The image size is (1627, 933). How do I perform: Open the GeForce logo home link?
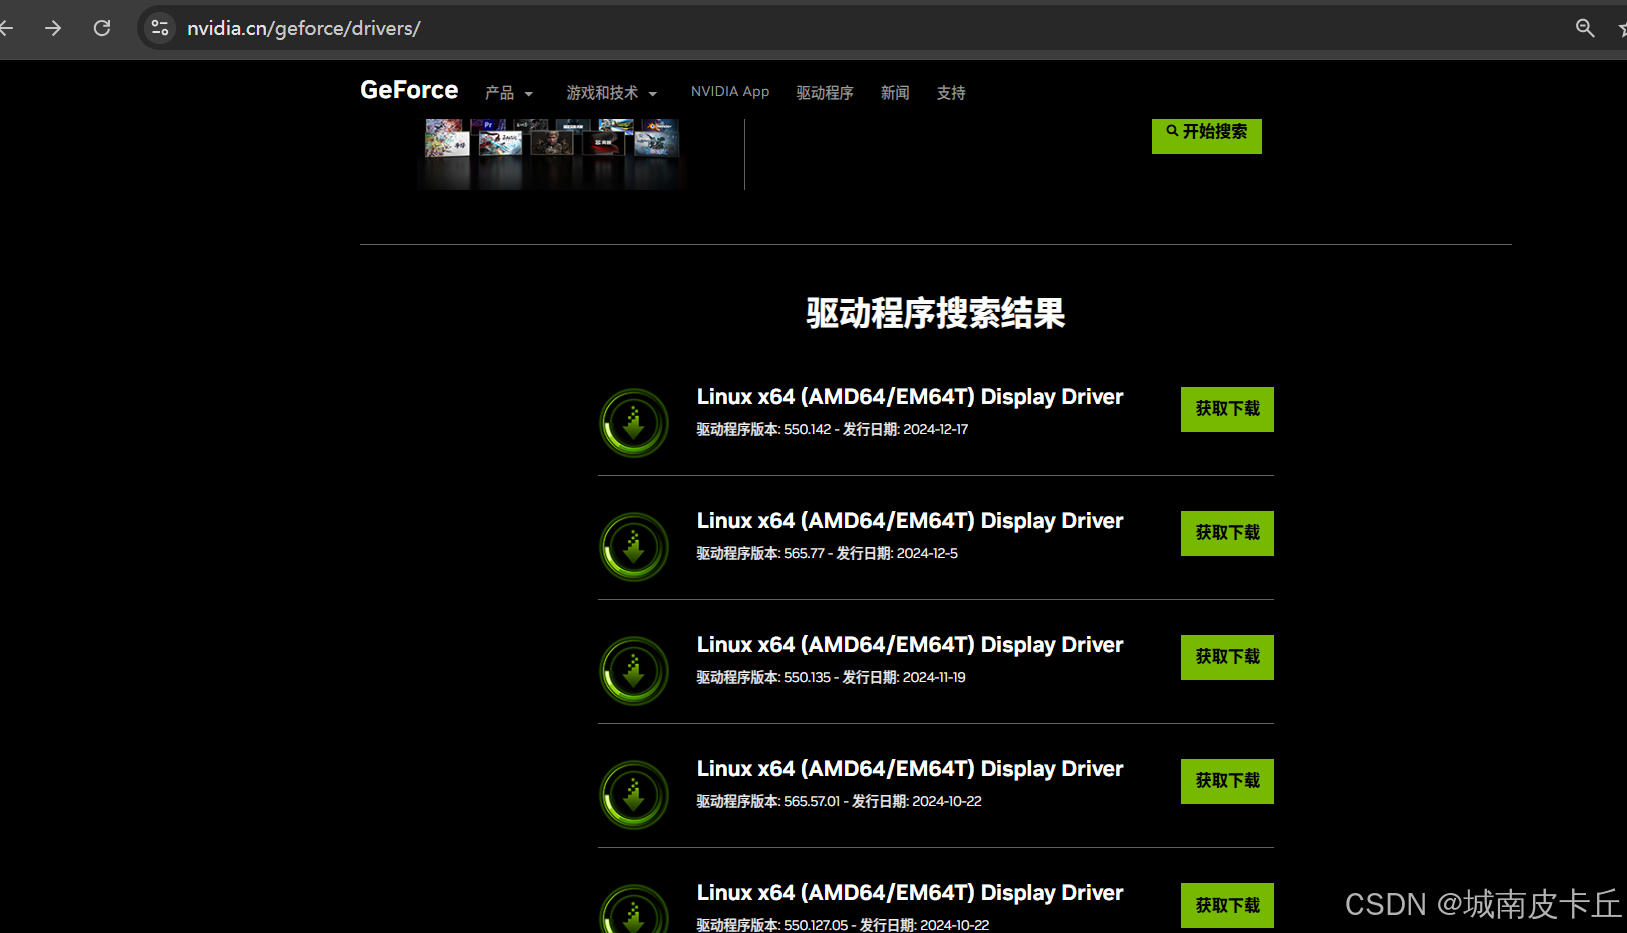(x=409, y=90)
